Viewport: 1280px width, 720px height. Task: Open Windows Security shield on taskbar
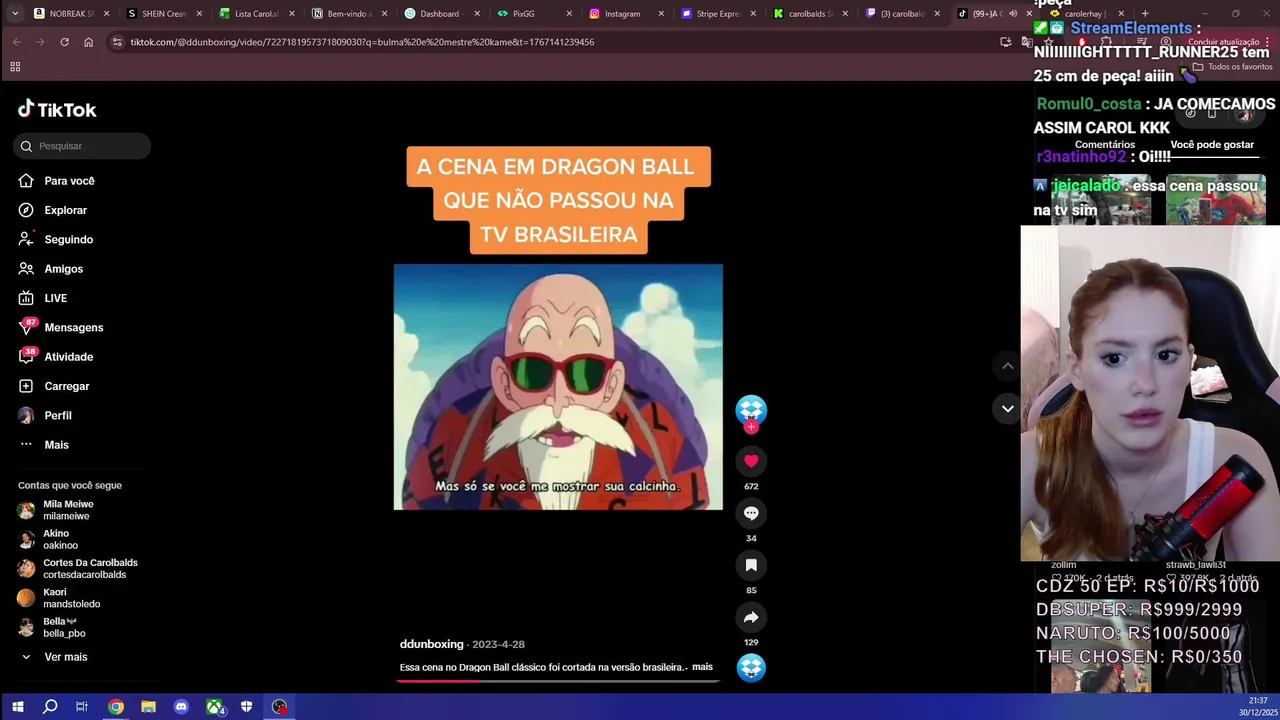click(x=246, y=707)
